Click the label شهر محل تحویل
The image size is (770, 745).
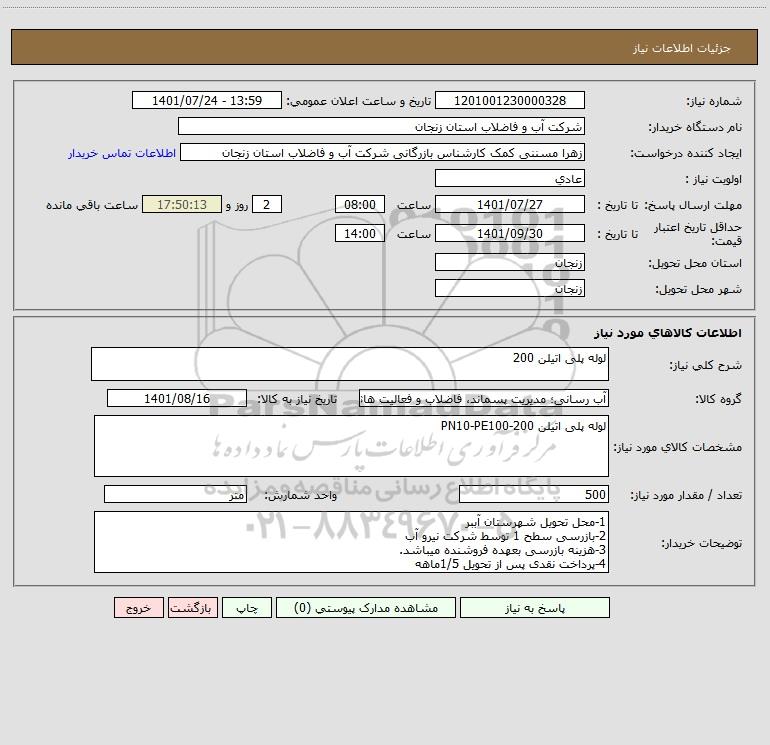[699, 290]
